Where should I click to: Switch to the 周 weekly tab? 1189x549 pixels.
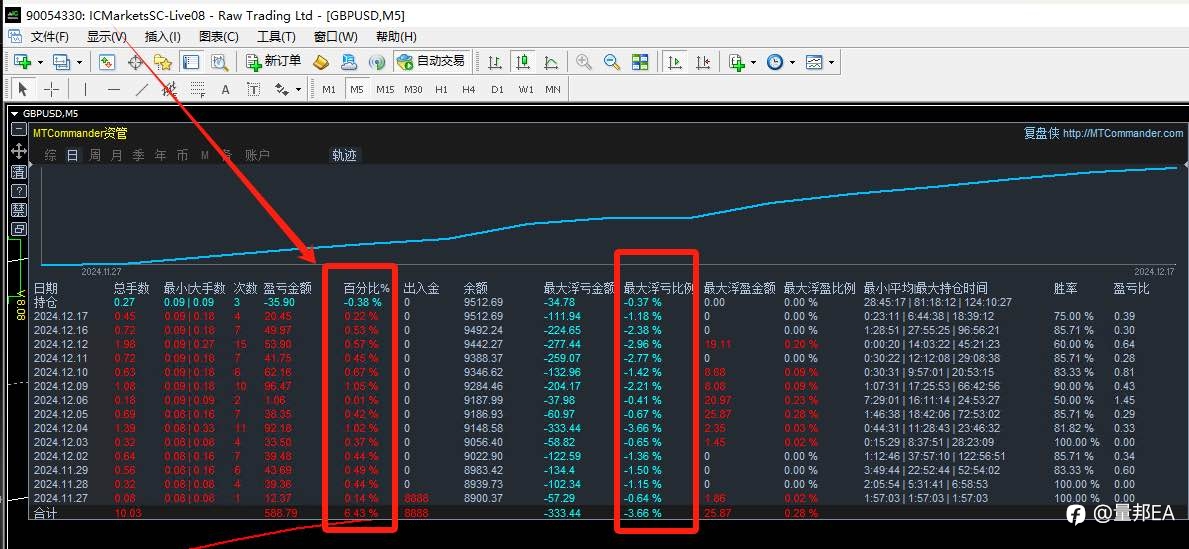95,155
